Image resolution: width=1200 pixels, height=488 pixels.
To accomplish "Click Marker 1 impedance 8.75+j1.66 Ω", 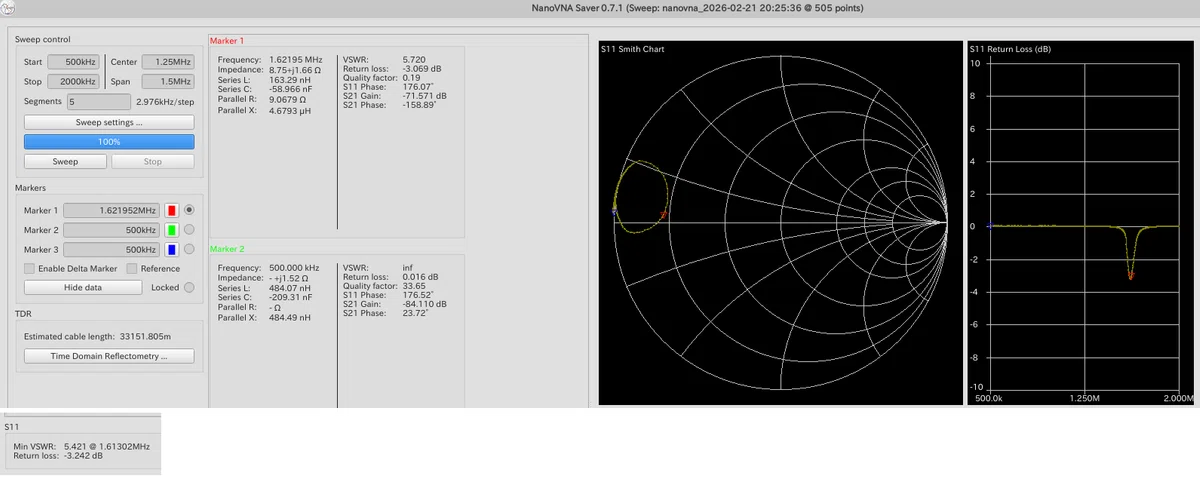I will pyautogui.click(x=295, y=69).
